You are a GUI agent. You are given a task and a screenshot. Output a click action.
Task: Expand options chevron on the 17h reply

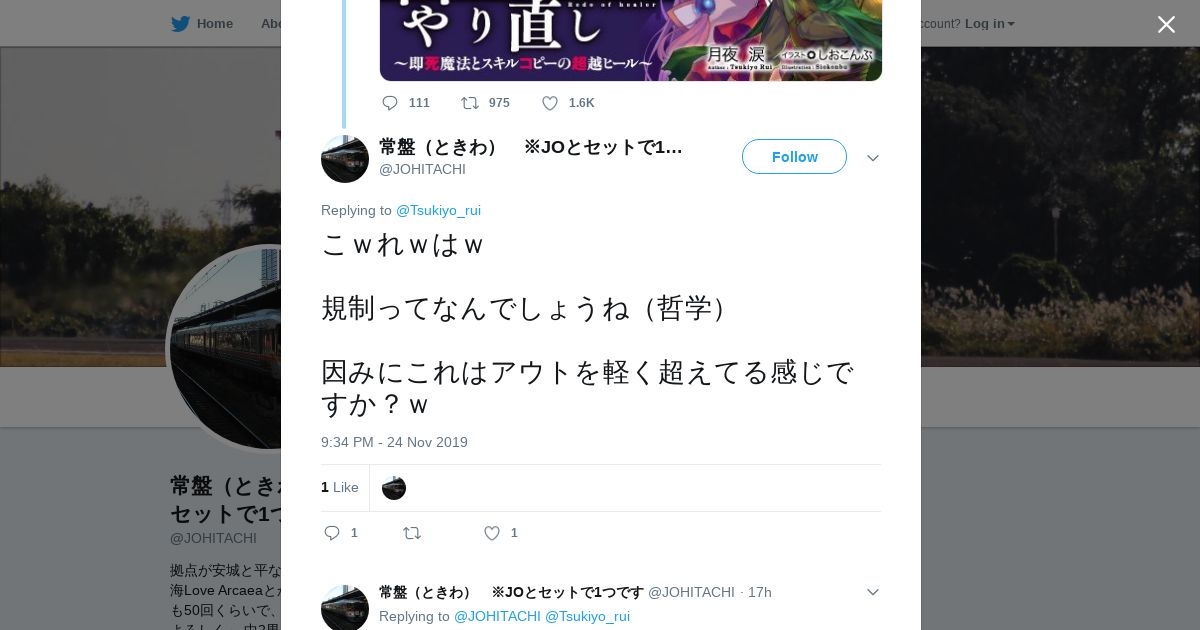tap(873, 592)
